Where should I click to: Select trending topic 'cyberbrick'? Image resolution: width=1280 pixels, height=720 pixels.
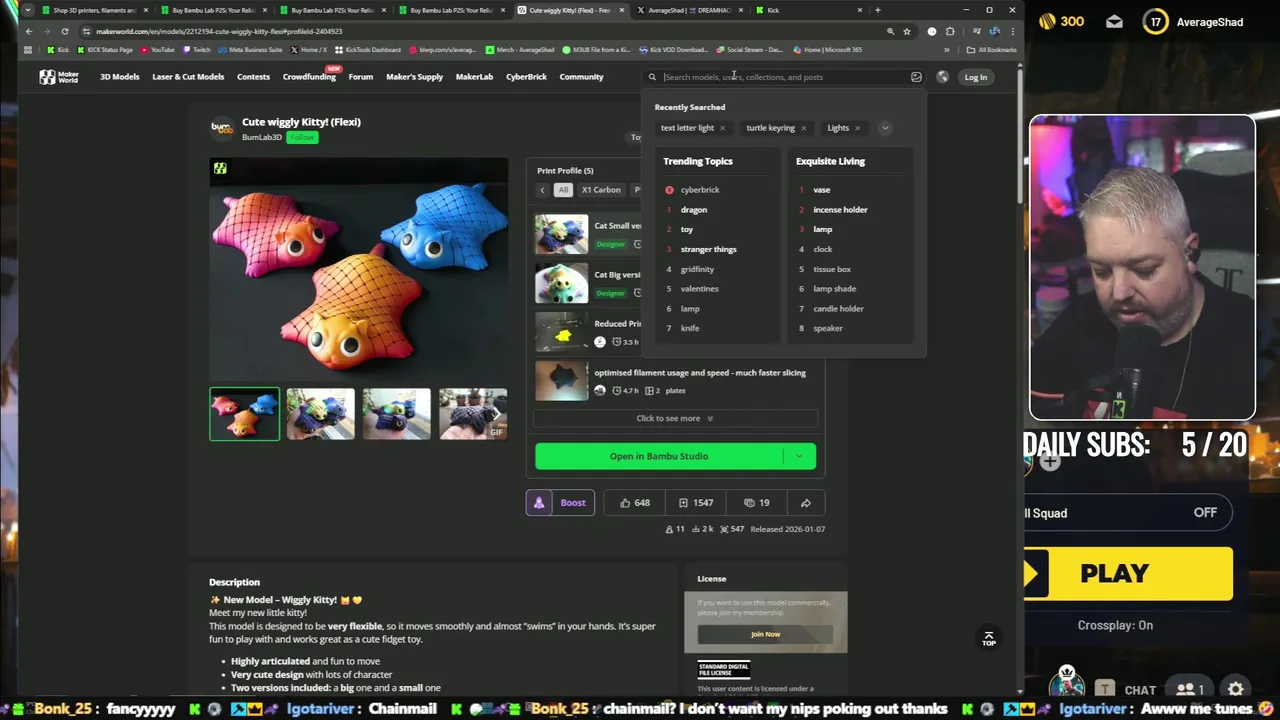point(700,190)
